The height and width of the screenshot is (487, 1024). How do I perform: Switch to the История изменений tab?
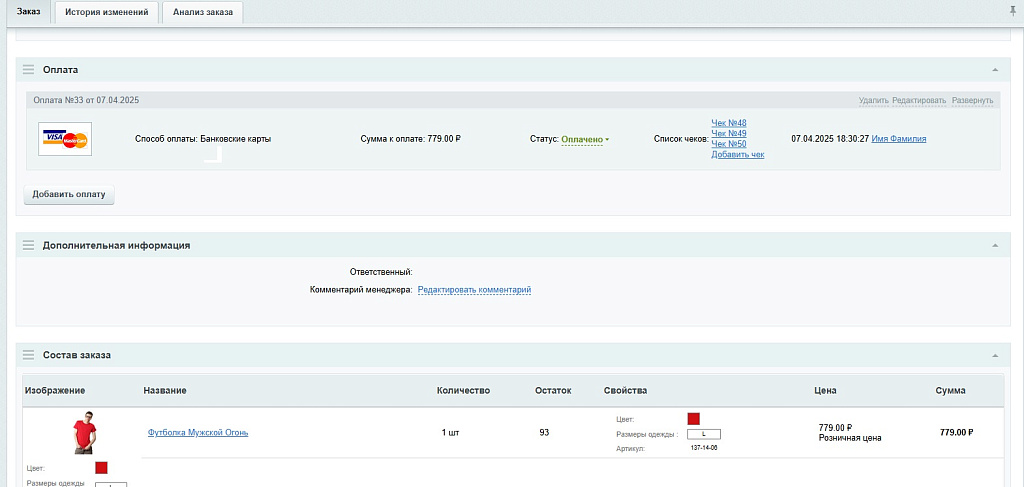coord(106,12)
